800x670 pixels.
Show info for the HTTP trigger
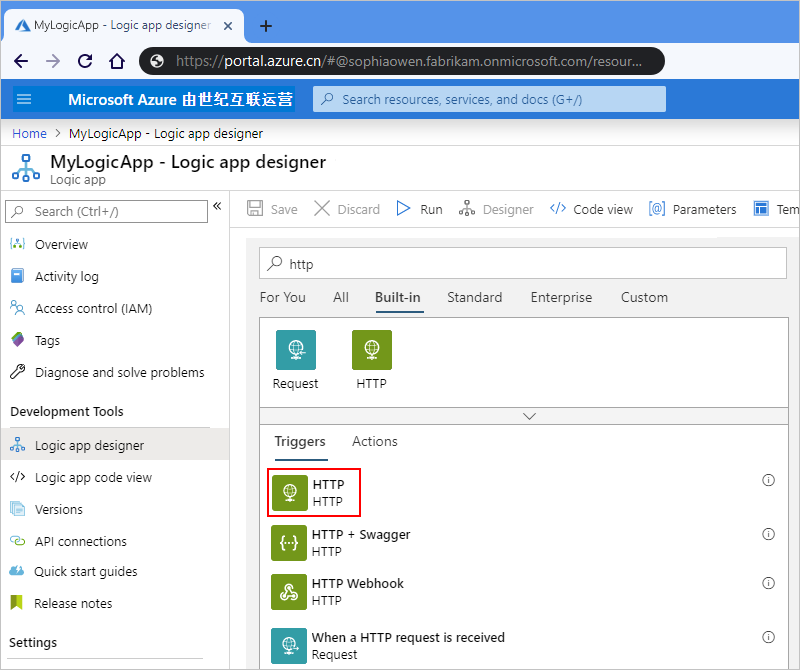pyautogui.click(x=768, y=480)
